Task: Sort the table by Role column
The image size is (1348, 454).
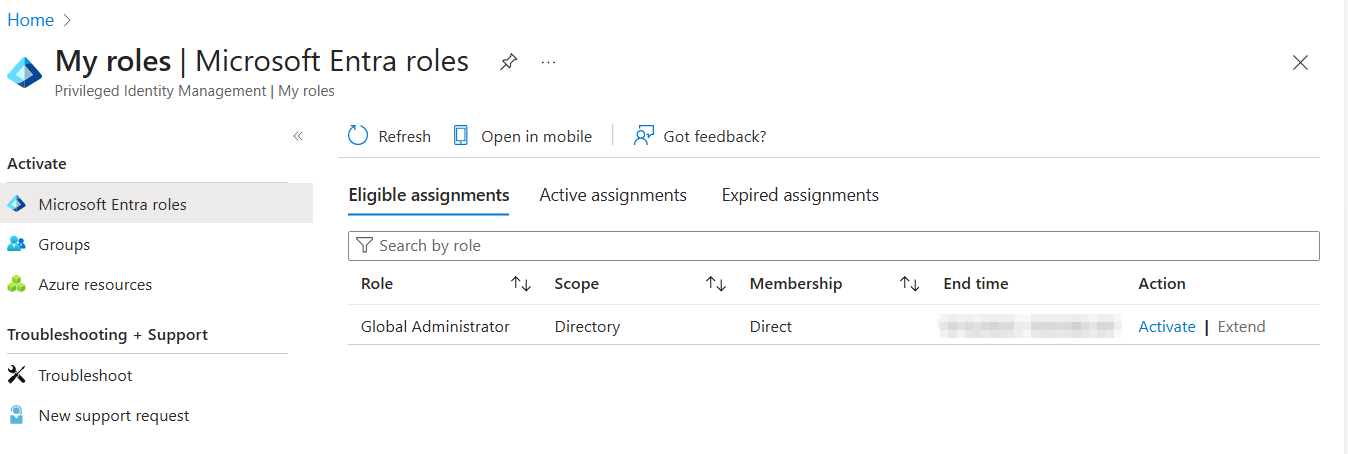Action: tap(521, 284)
